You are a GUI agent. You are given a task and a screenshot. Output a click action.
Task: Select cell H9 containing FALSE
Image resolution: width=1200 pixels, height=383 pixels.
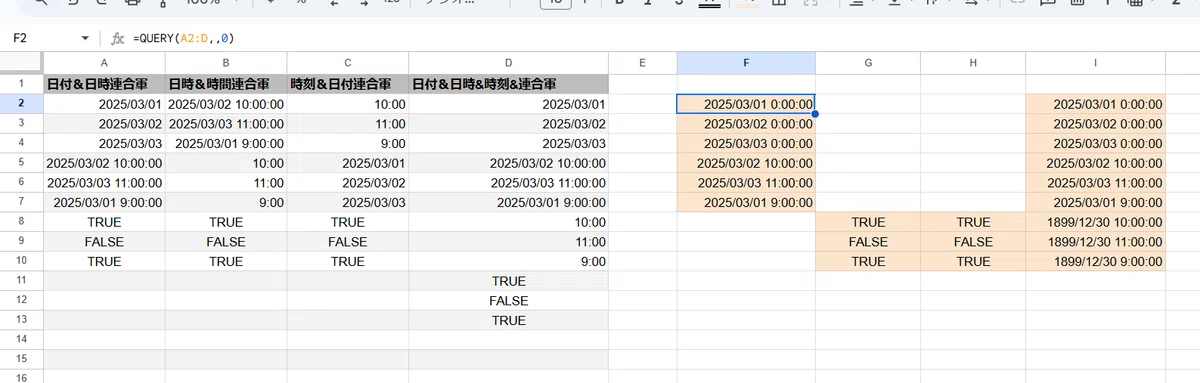pos(973,242)
